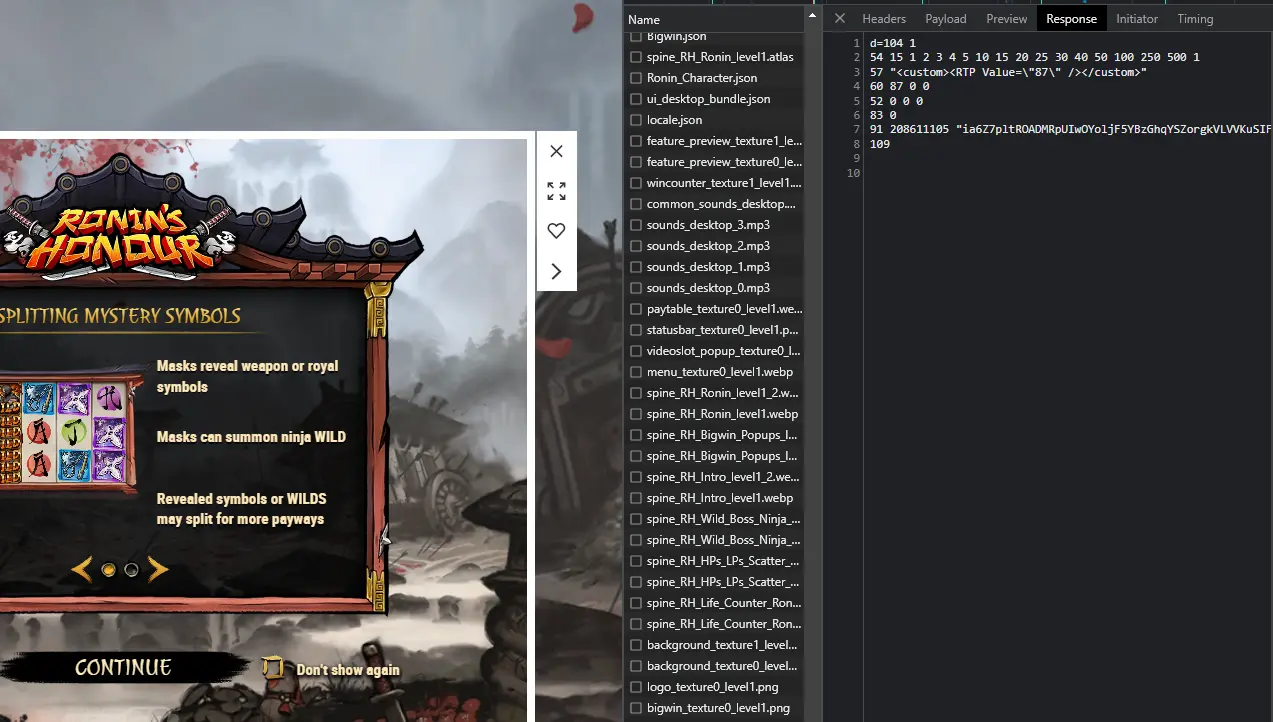Select the background_texture0_level request name
The width and height of the screenshot is (1273, 722).
[x=722, y=666]
